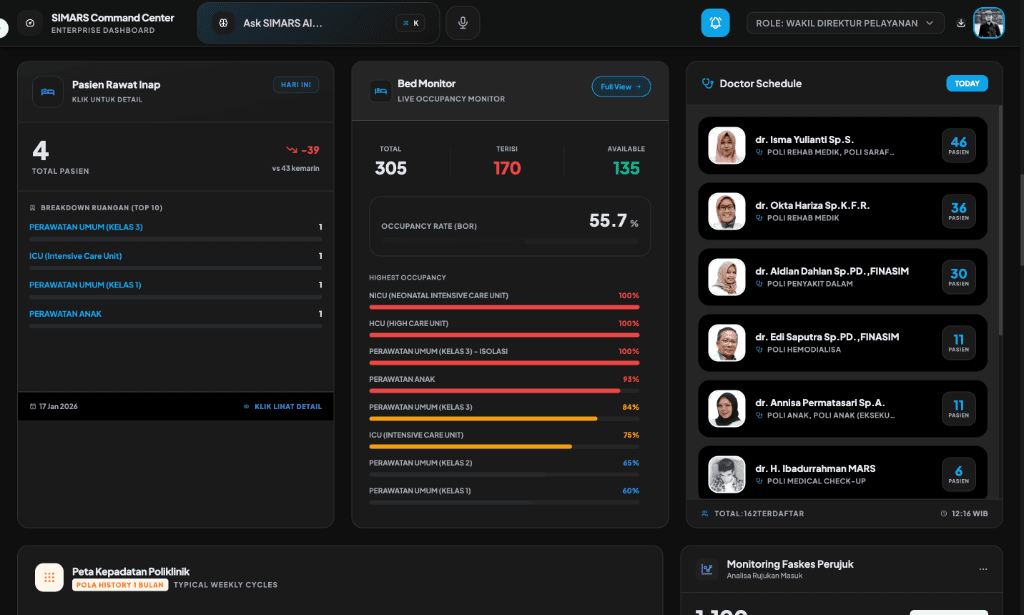
Task: Click the Peta Kepadatan Poliklinik grid icon
Action: (x=49, y=577)
